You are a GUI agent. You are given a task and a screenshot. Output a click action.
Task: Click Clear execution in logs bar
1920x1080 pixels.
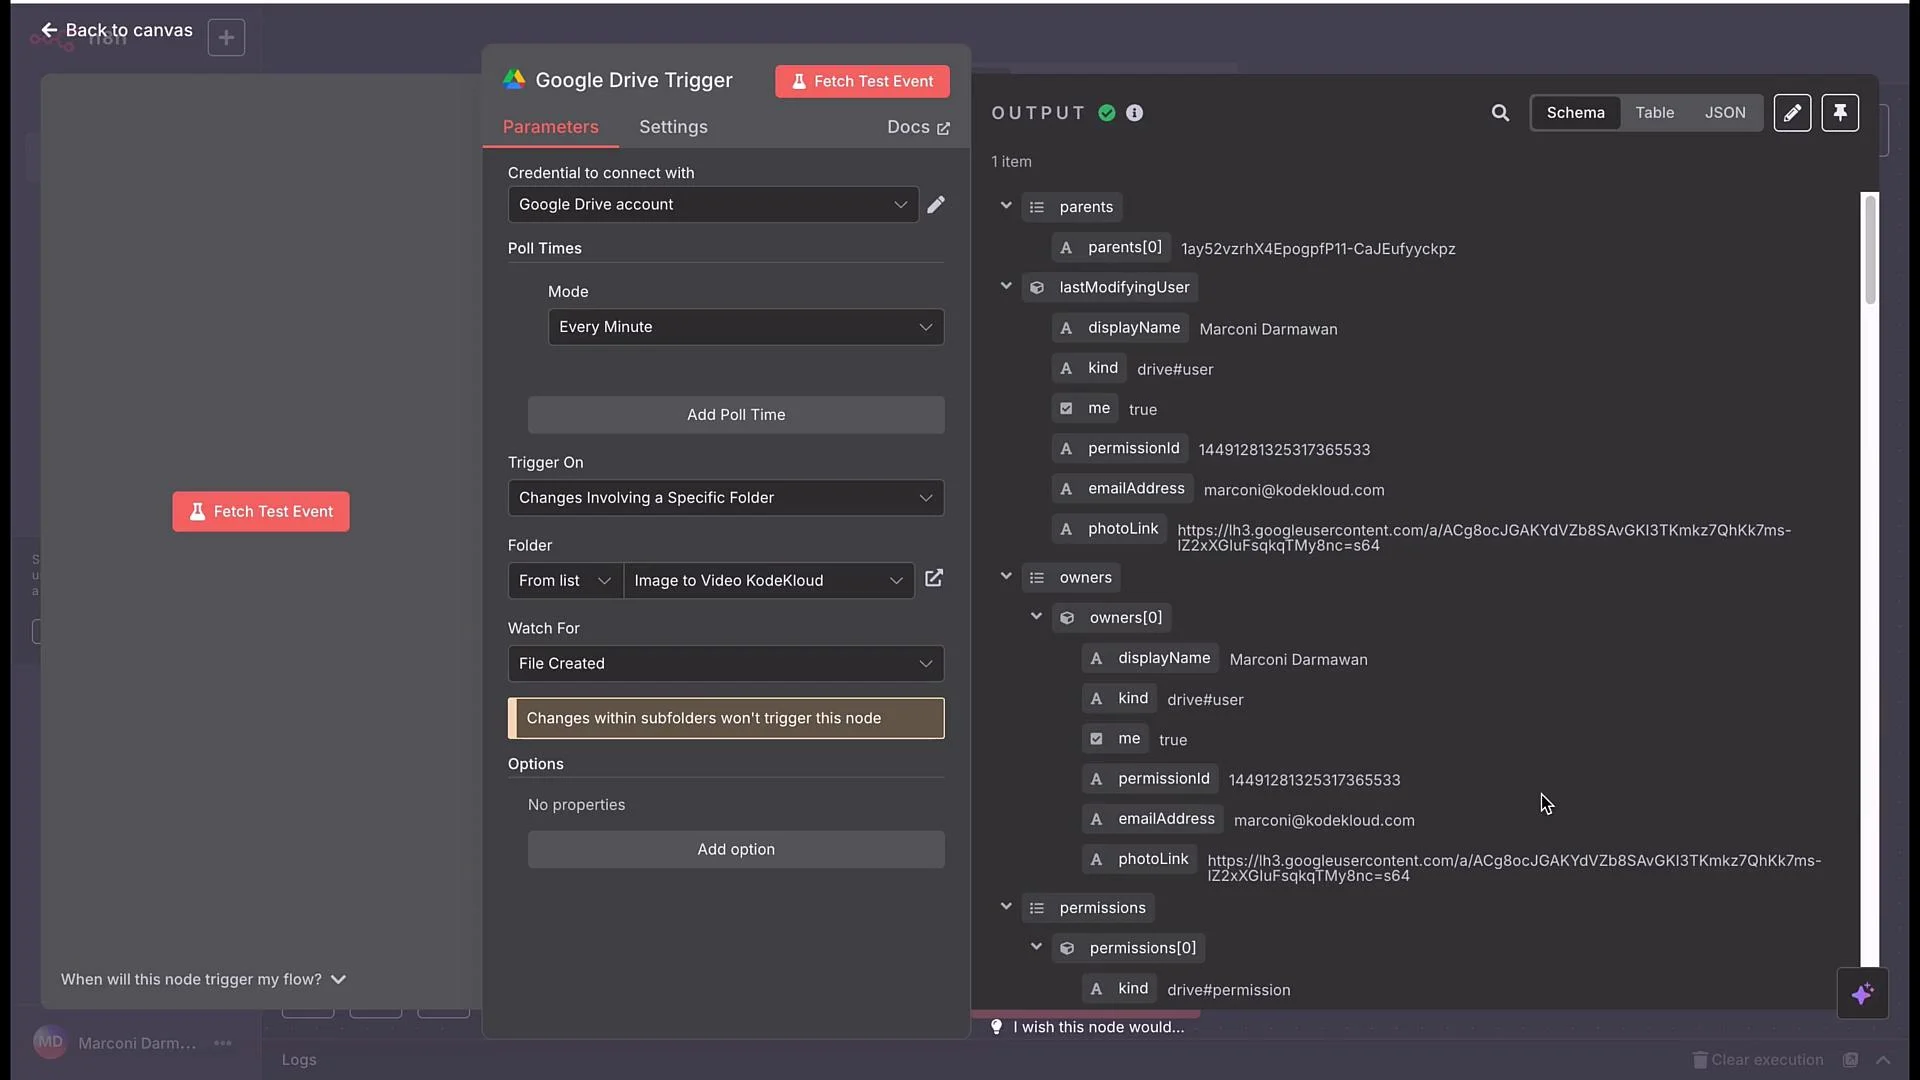pos(1758,1060)
